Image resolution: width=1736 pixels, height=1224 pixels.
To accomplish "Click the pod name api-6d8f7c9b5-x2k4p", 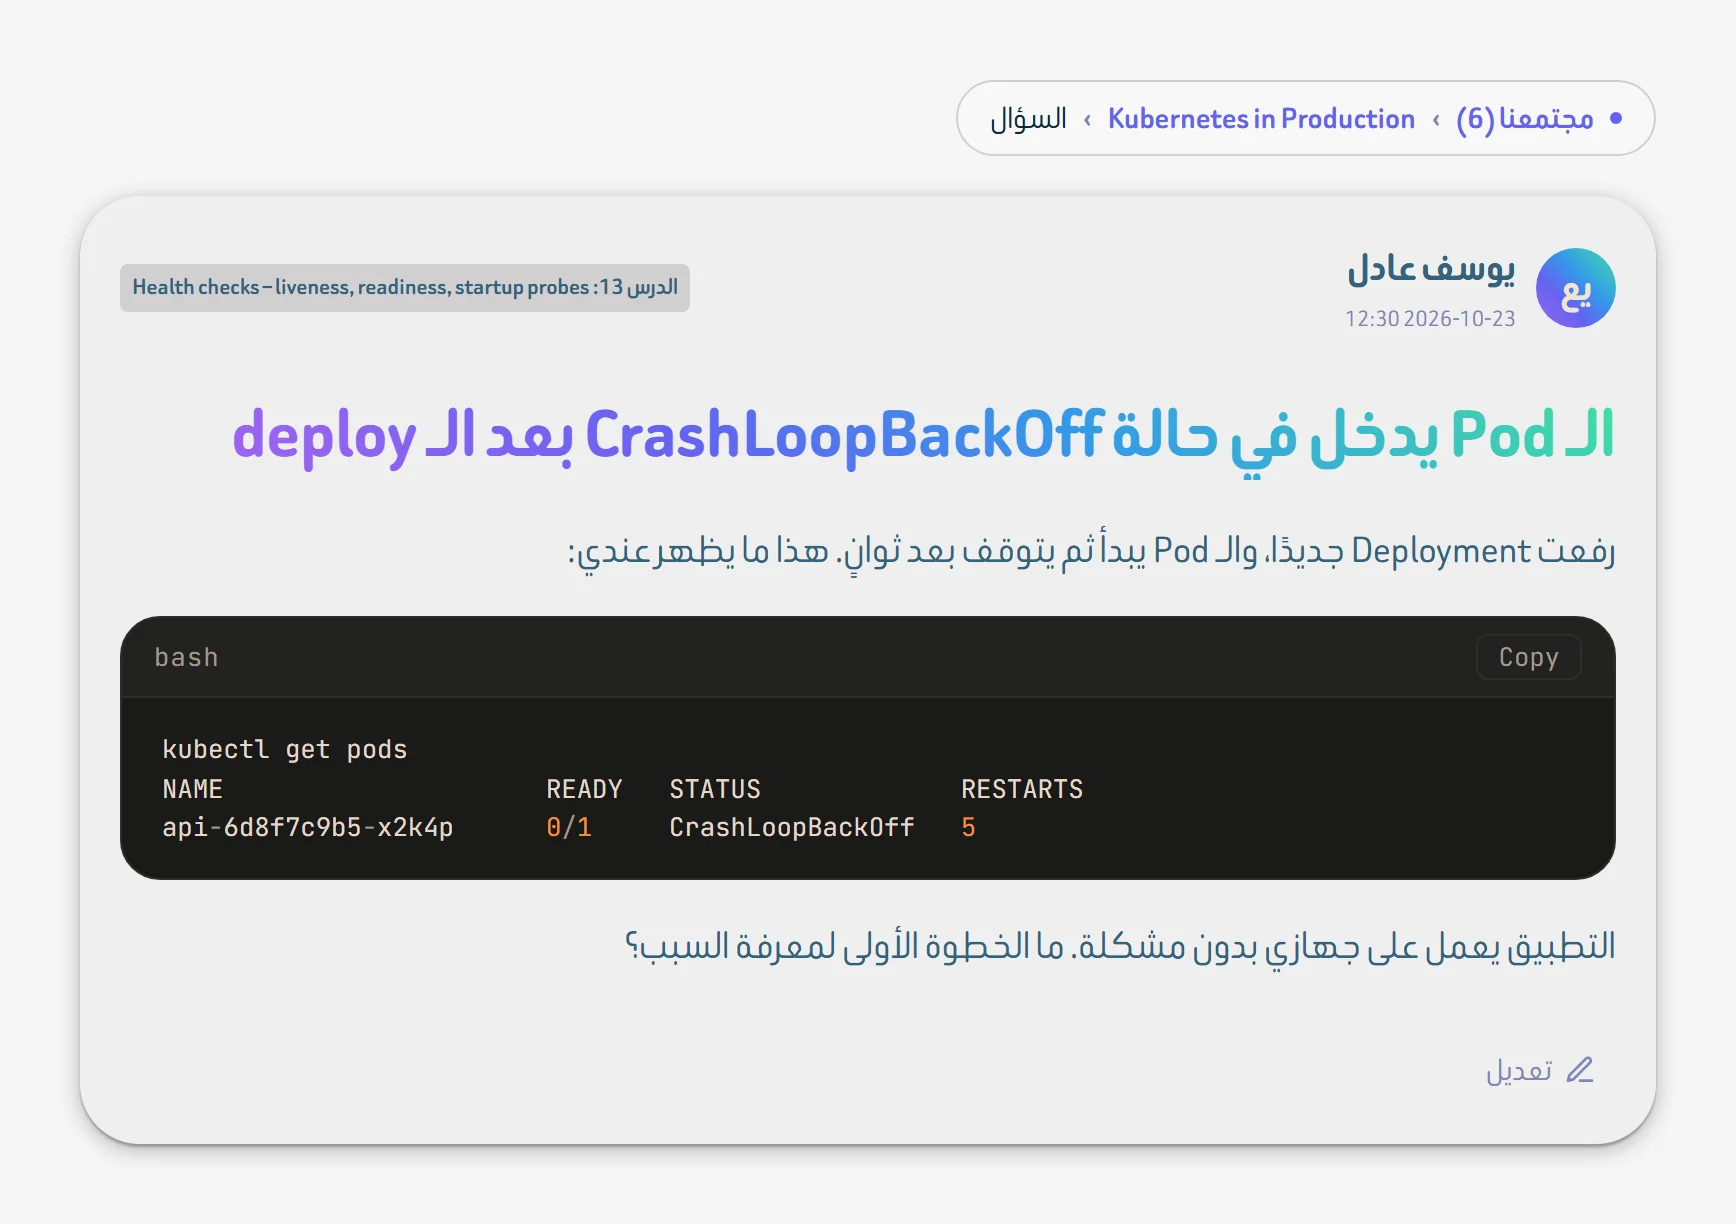I will [308, 827].
